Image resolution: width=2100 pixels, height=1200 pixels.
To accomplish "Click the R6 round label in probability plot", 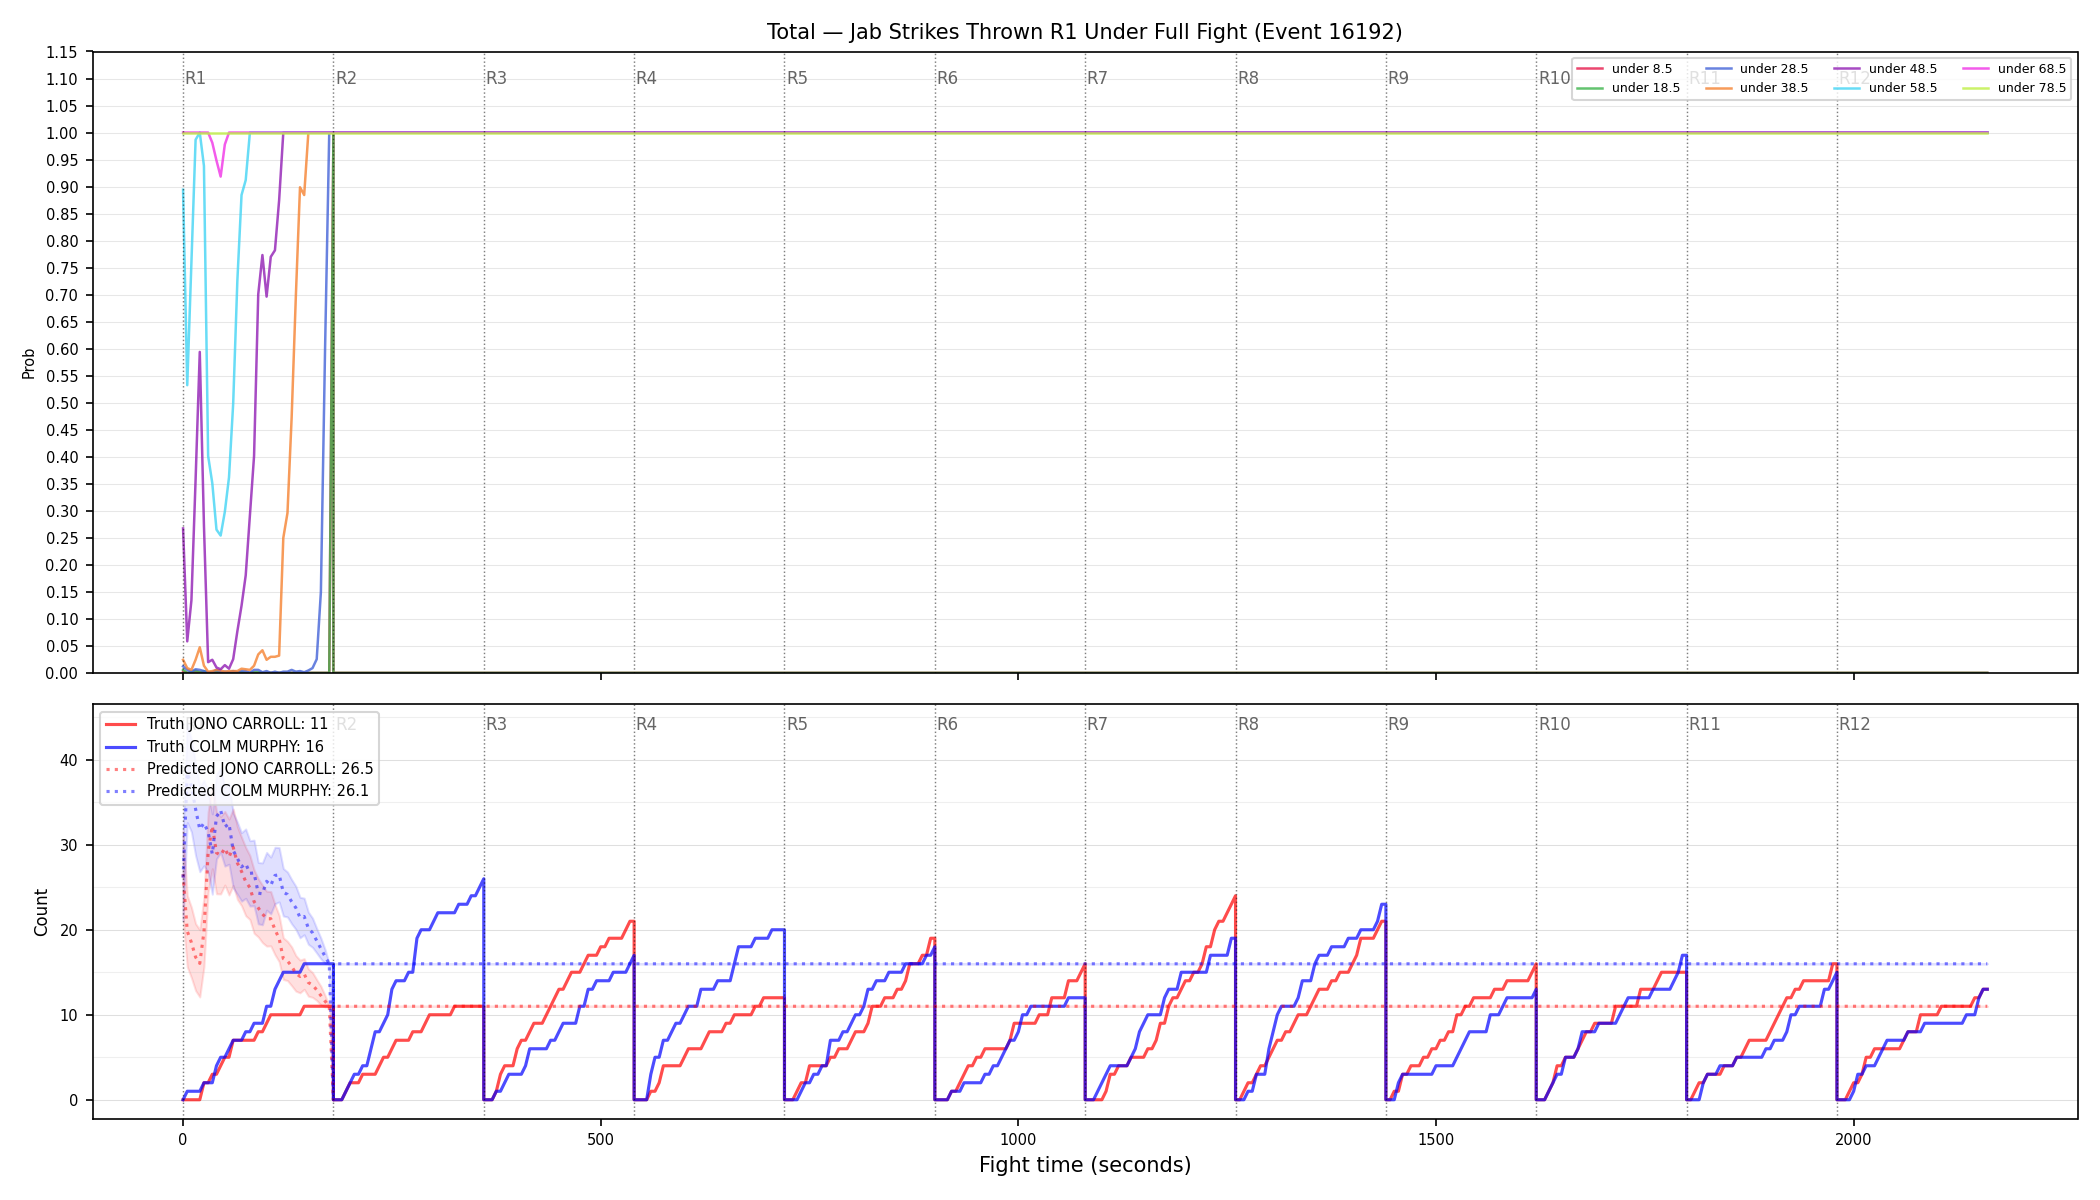I will [x=947, y=78].
